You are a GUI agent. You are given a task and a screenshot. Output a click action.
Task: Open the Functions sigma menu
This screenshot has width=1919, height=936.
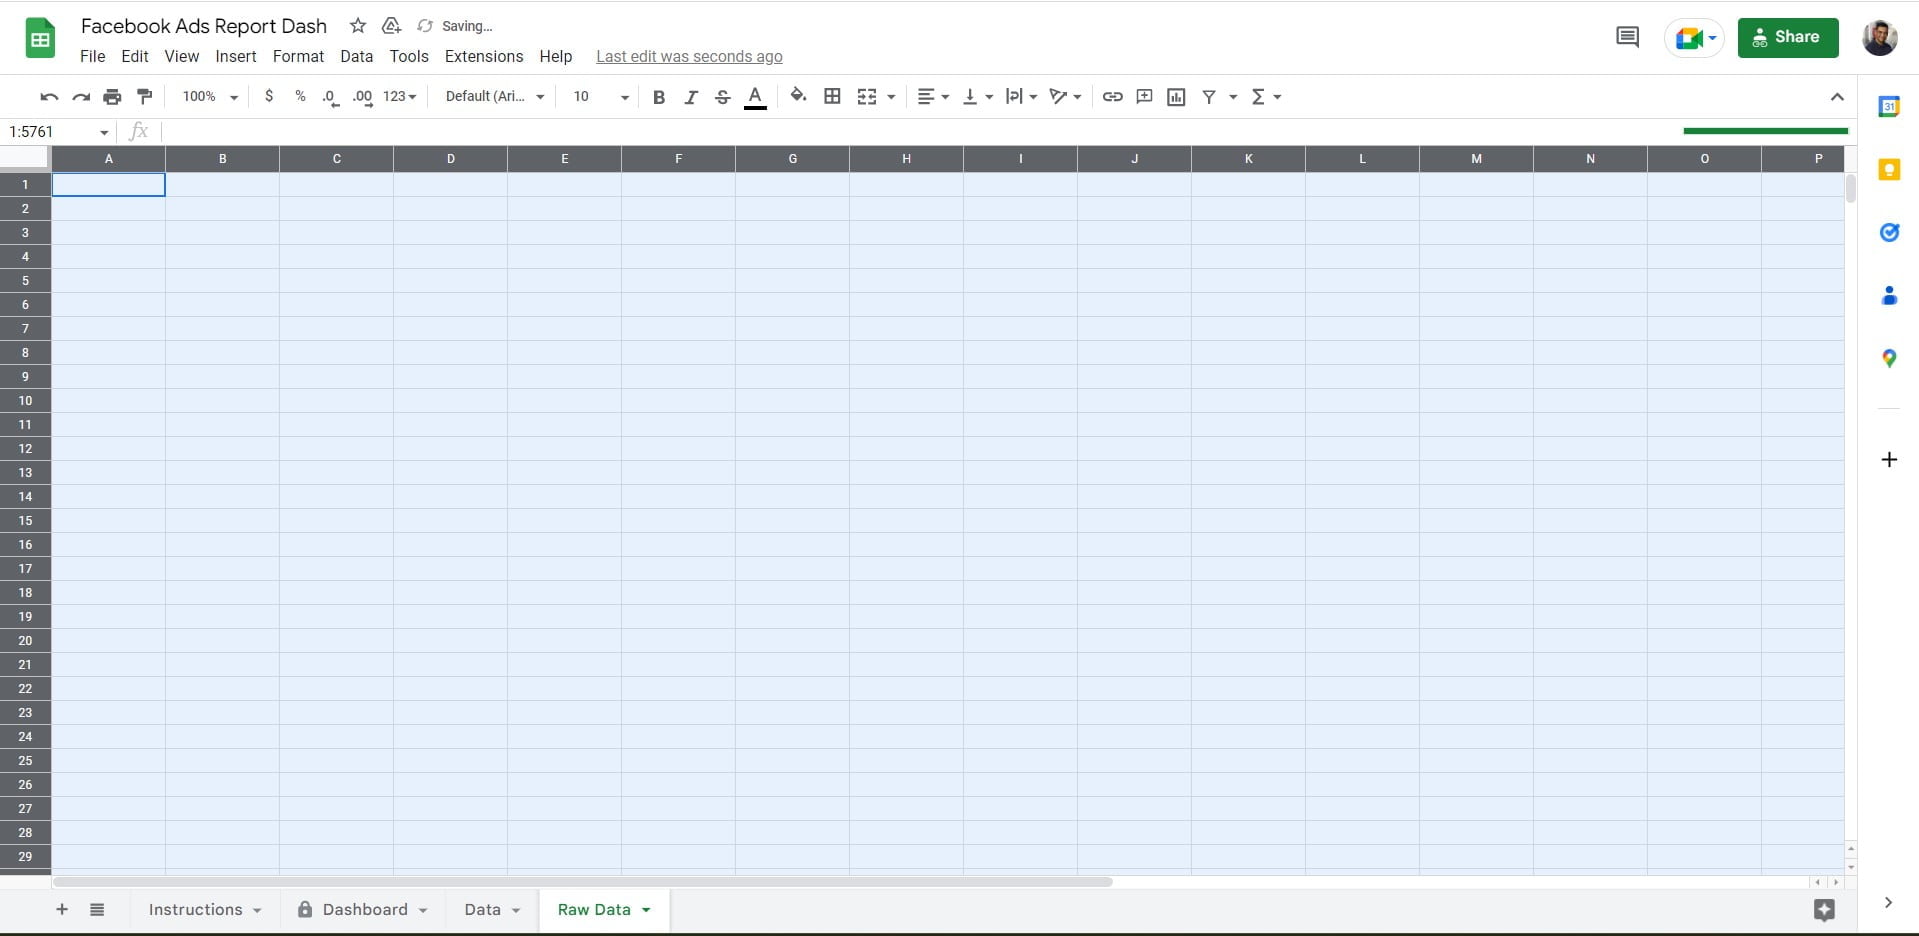click(1266, 97)
